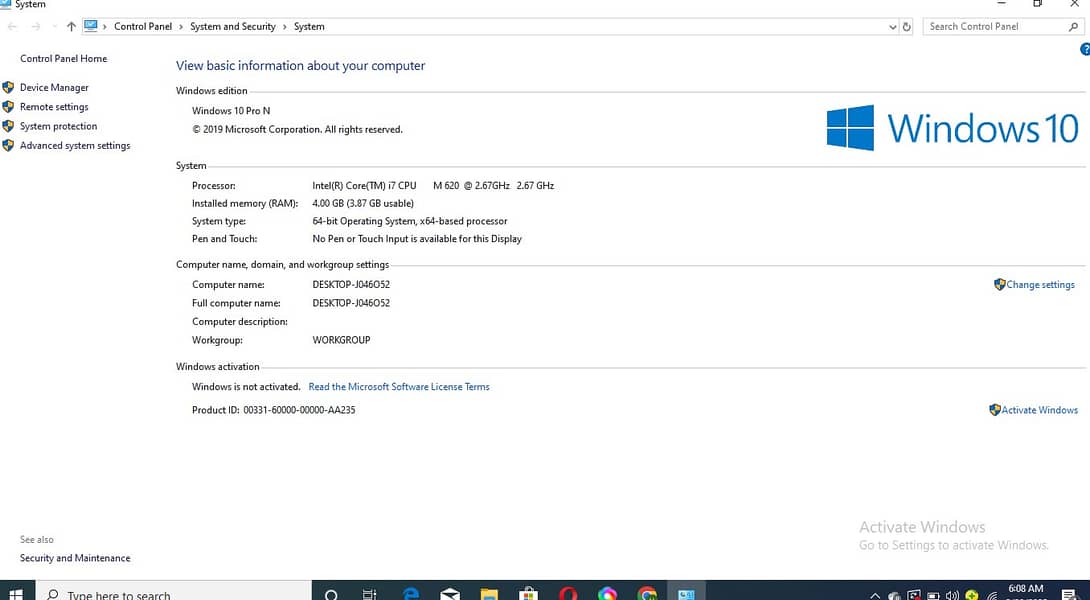Click the computer icon in the address bar
The image size is (1090, 600).
tap(90, 26)
